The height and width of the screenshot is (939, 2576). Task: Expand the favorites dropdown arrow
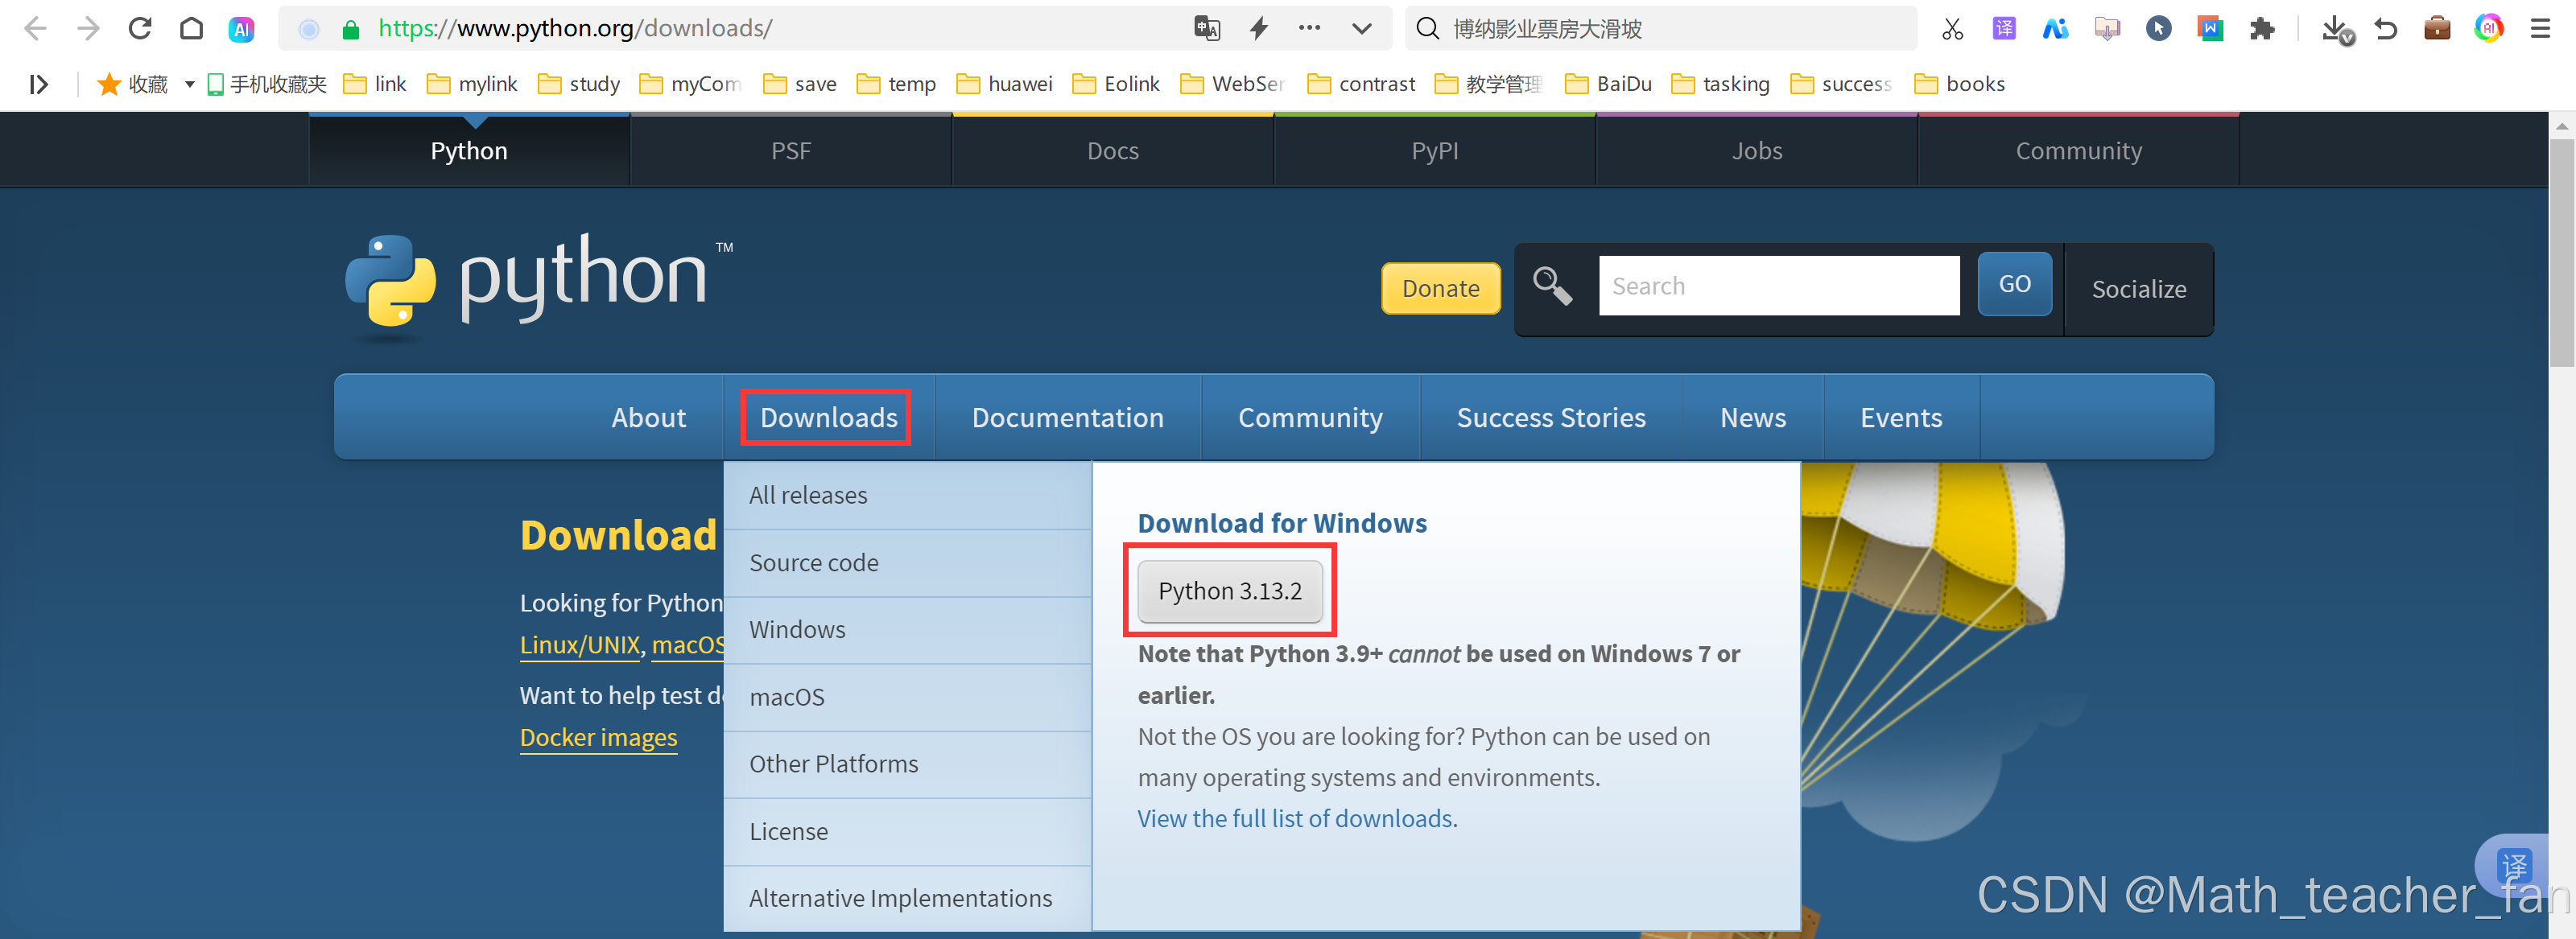click(189, 84)
